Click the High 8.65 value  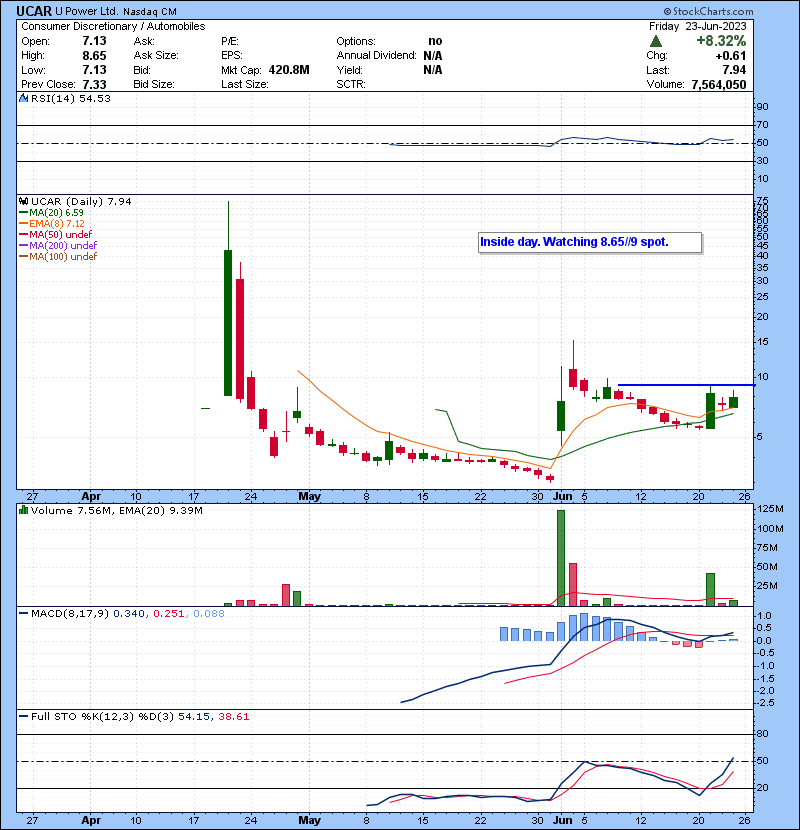[94, 56]
